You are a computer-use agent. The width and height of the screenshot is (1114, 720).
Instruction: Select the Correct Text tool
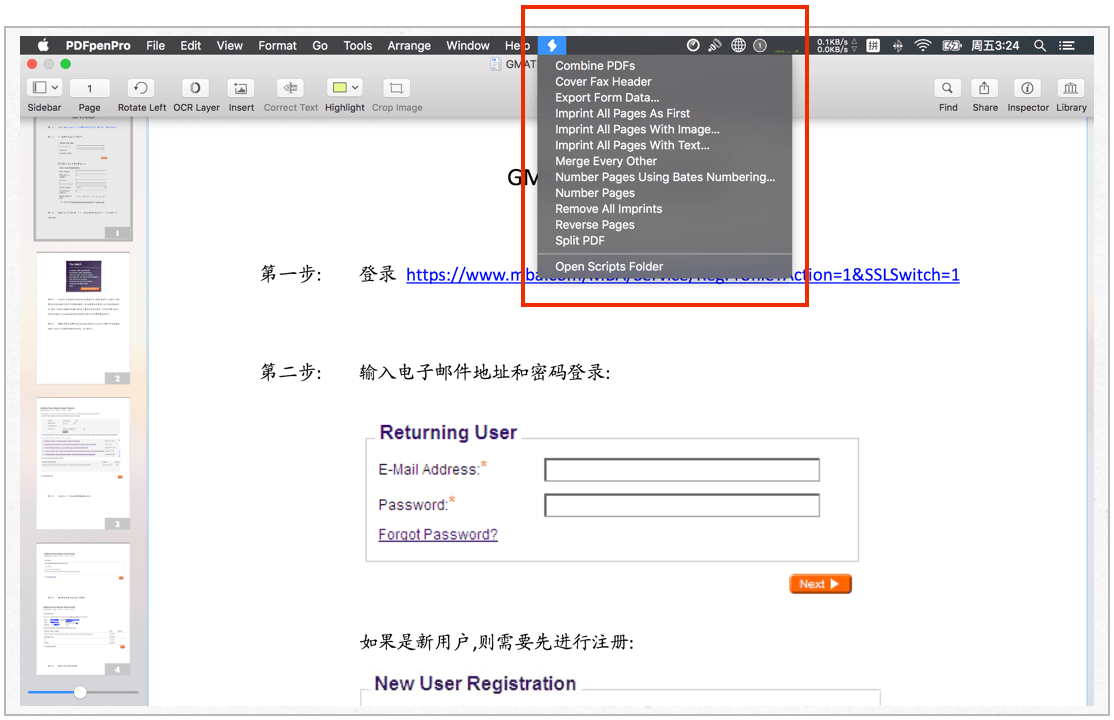click(x=291, y=87)
